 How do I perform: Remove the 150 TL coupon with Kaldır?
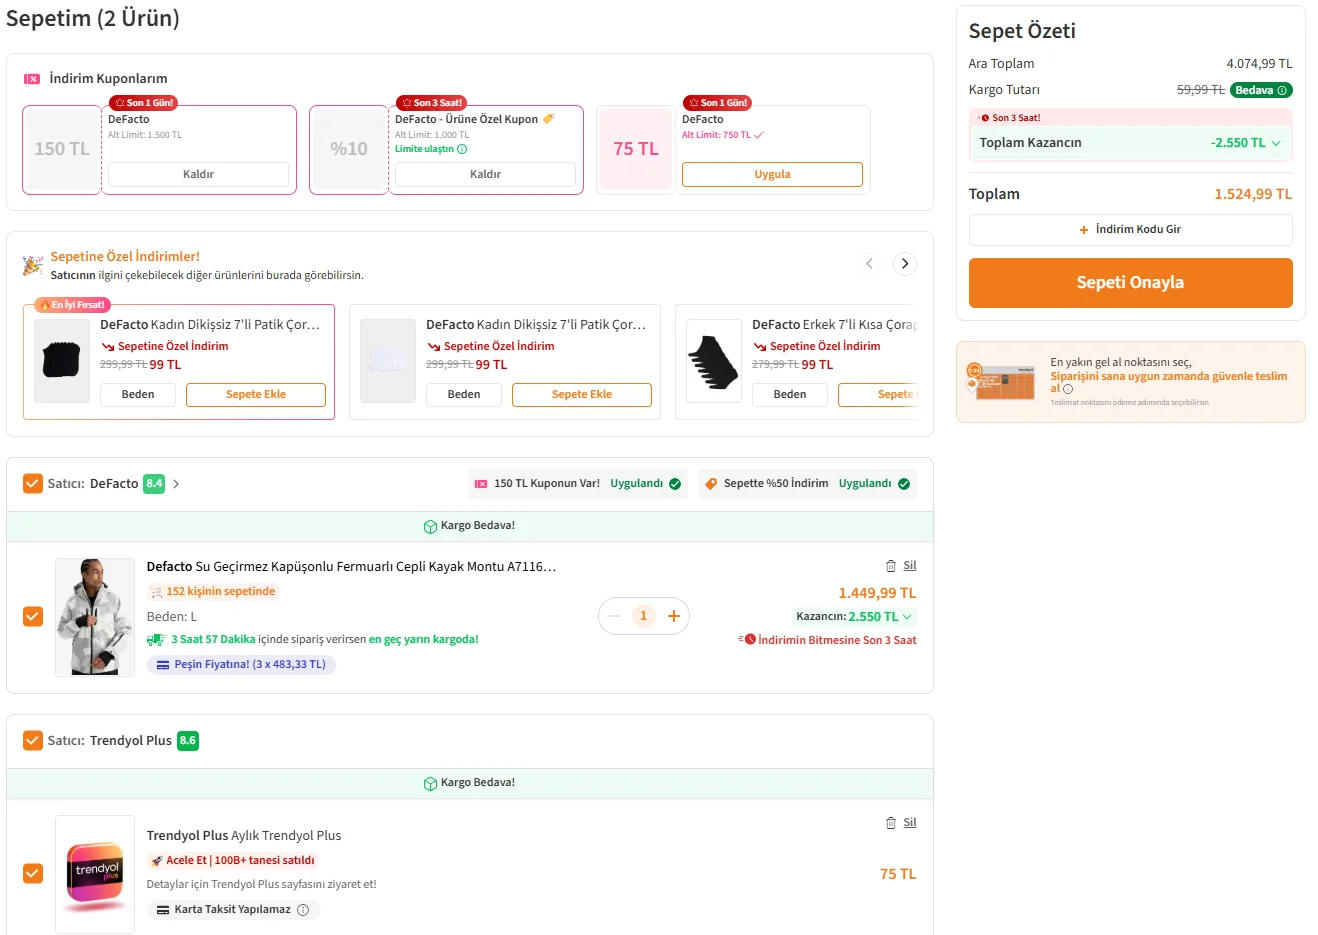pyautogui.click(x=198, y=174)
